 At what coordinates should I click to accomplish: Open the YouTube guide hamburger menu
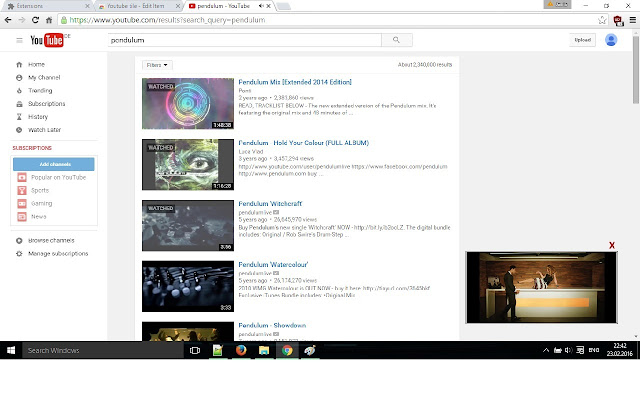[19, 40]
